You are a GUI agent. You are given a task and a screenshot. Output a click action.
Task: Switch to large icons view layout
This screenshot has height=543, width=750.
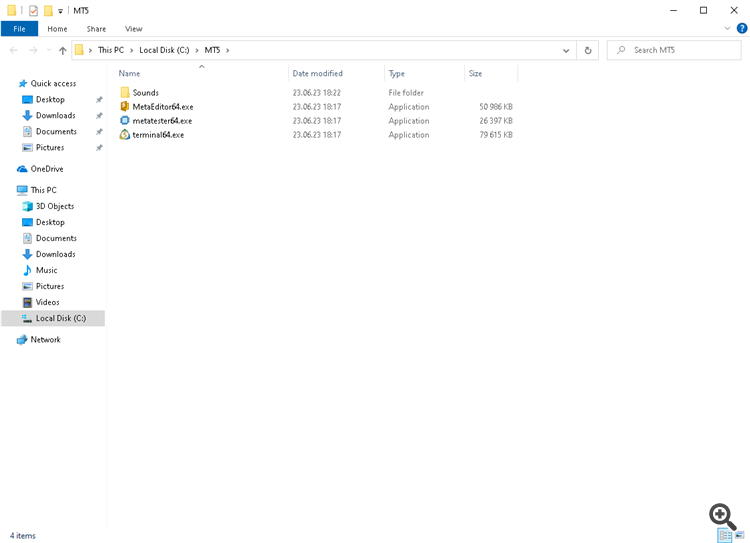tap(740, 536)
